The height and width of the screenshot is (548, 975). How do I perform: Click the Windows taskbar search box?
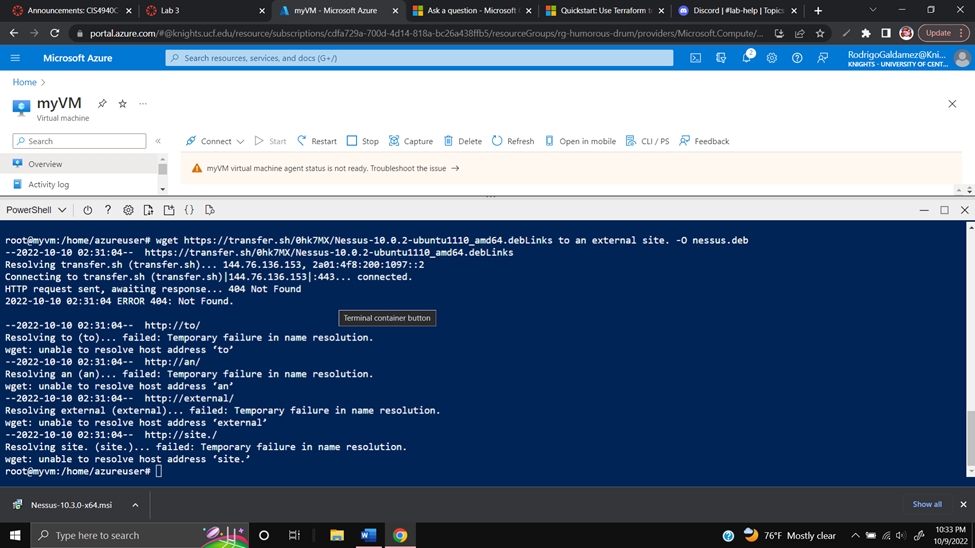139,535
